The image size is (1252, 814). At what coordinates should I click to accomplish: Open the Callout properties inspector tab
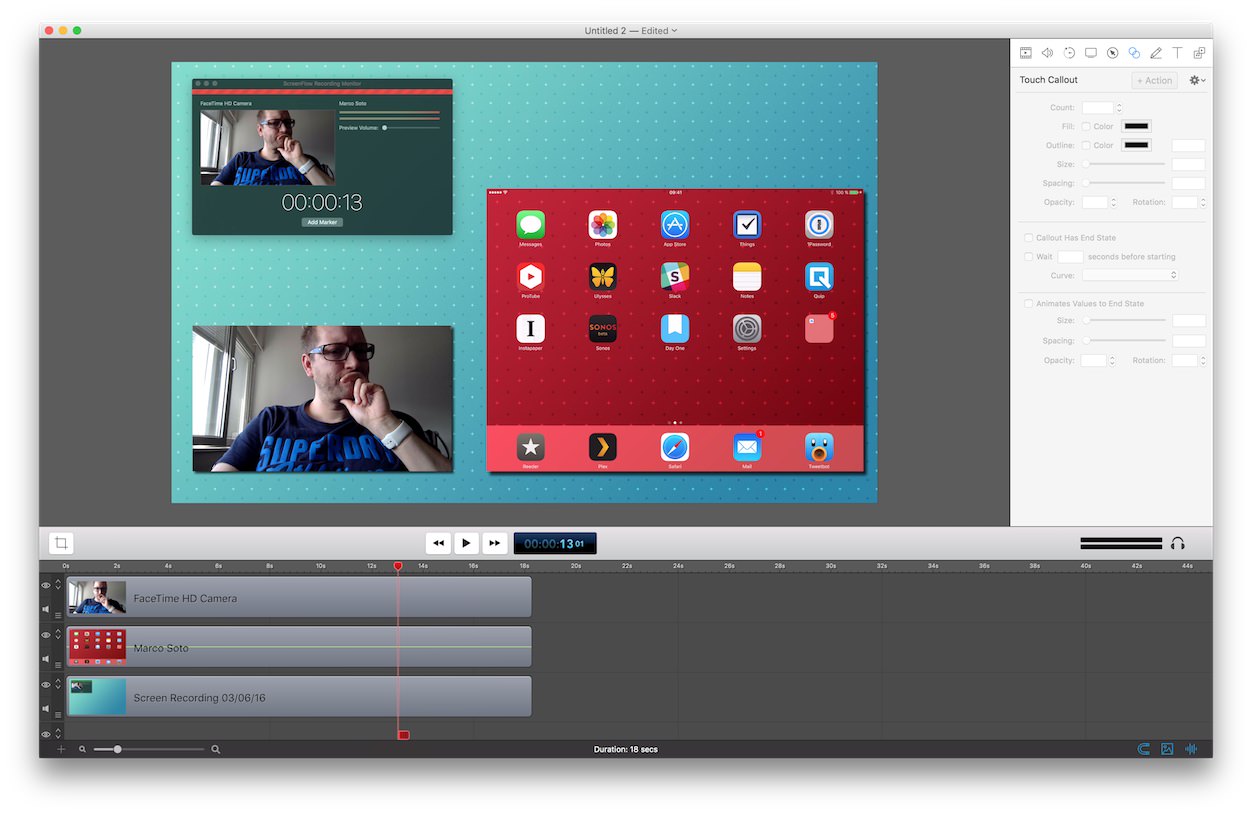(1112, 53)
